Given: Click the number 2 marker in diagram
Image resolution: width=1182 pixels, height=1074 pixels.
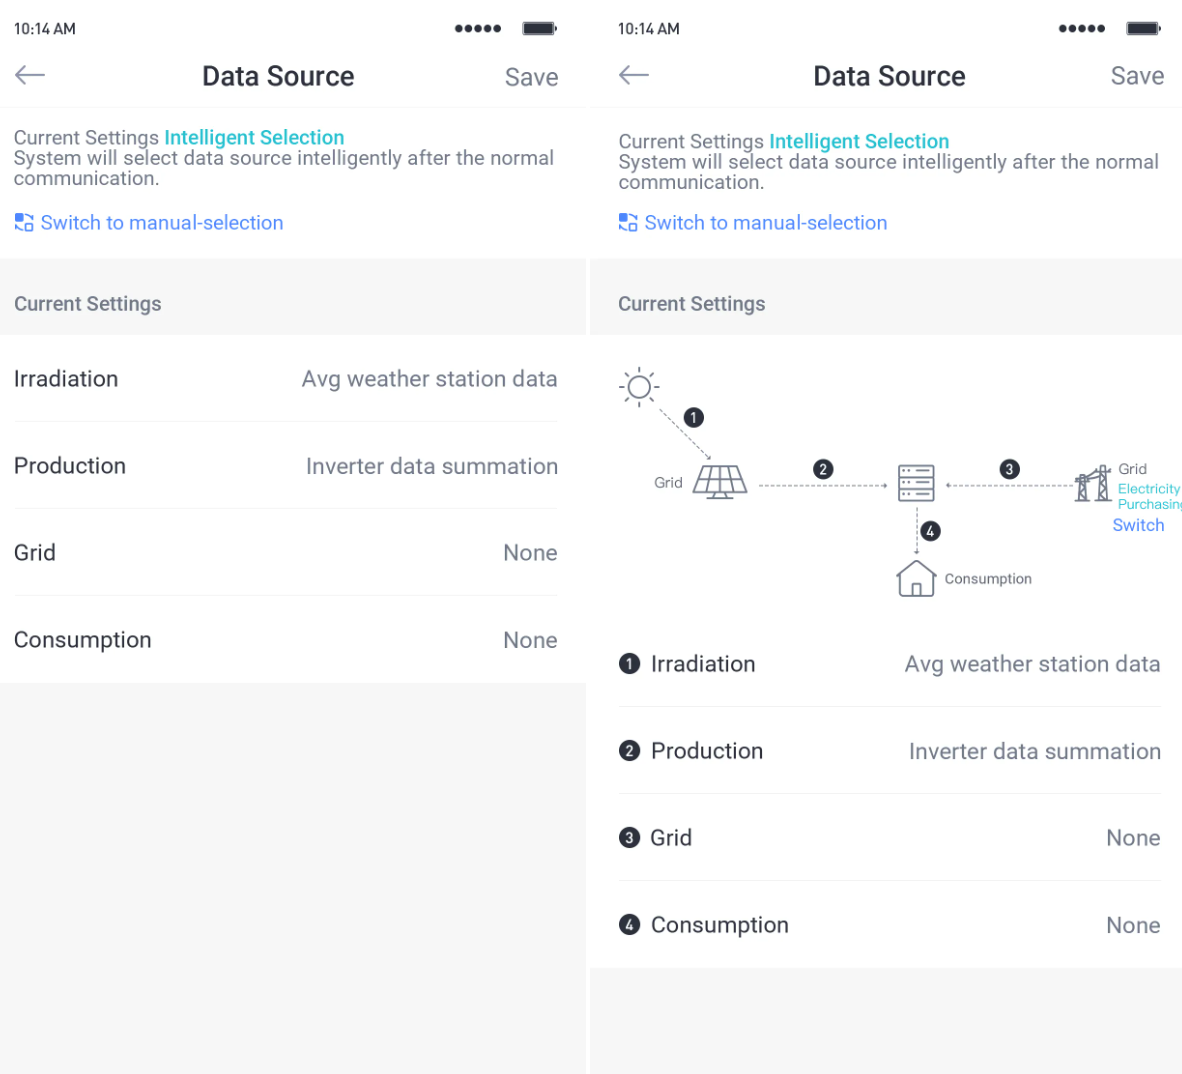Looking at the screenshot, I should [x=823, y=469].
